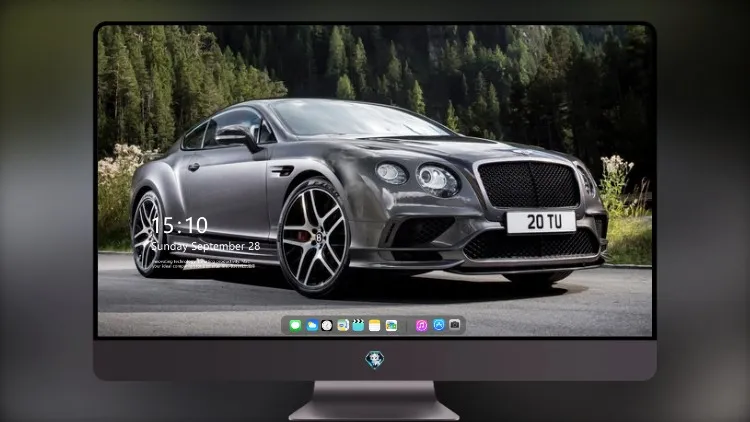Click the Sunday September 28 date text
This screenshot has height=422, width=750.
tap(206, 246)
